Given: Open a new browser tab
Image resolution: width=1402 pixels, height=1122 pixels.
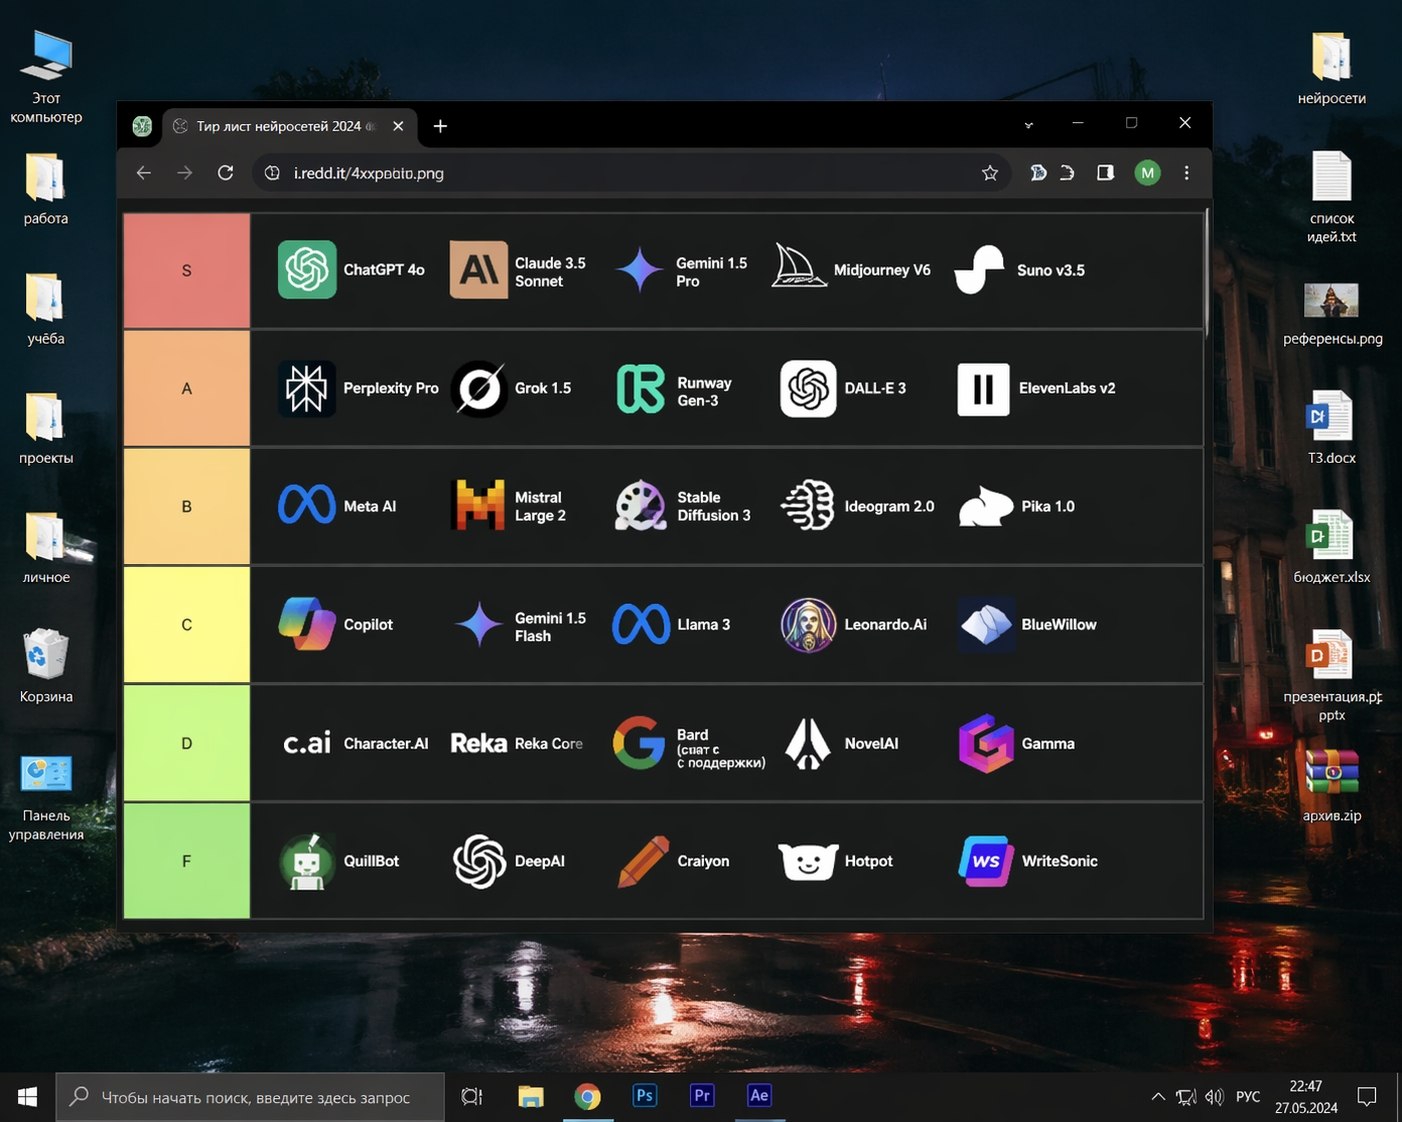Looking at the screenshot, I should point(440,126).
